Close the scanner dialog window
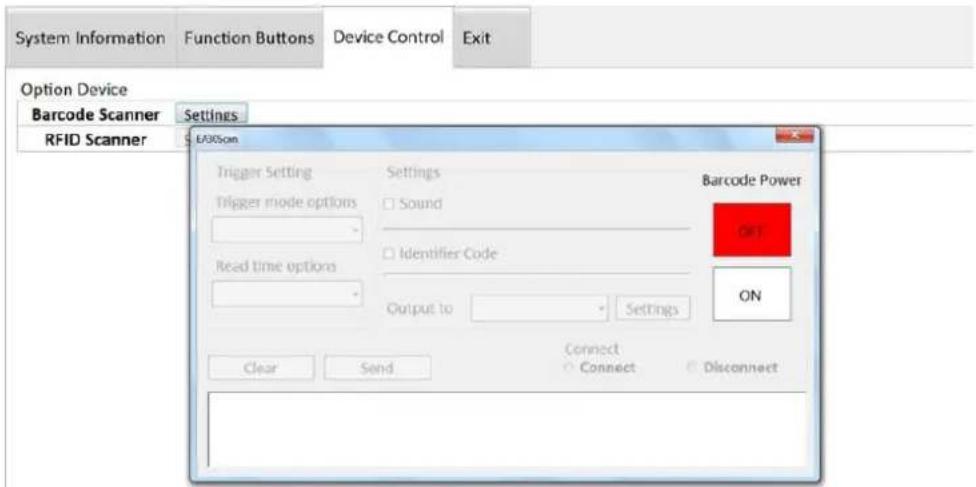This screenshot has width=976, height=487. 794,136
